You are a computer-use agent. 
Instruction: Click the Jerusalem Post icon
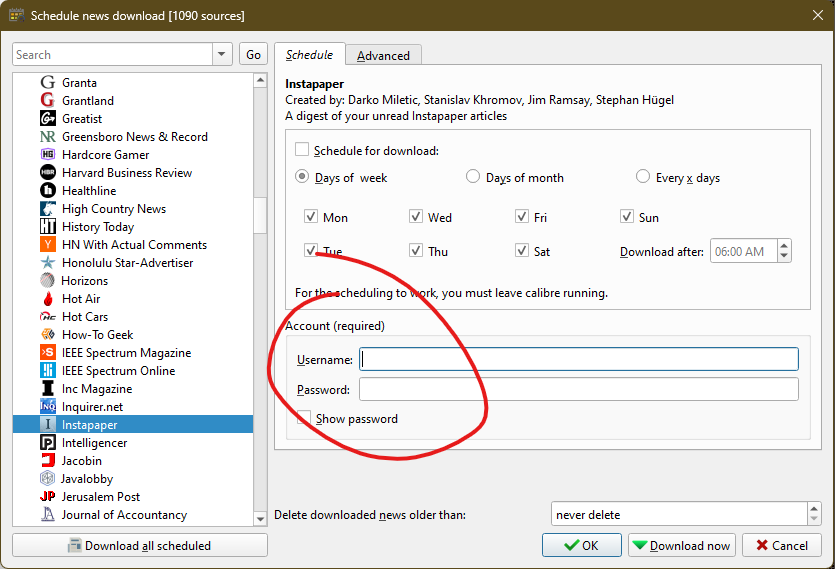coord(47,497)
